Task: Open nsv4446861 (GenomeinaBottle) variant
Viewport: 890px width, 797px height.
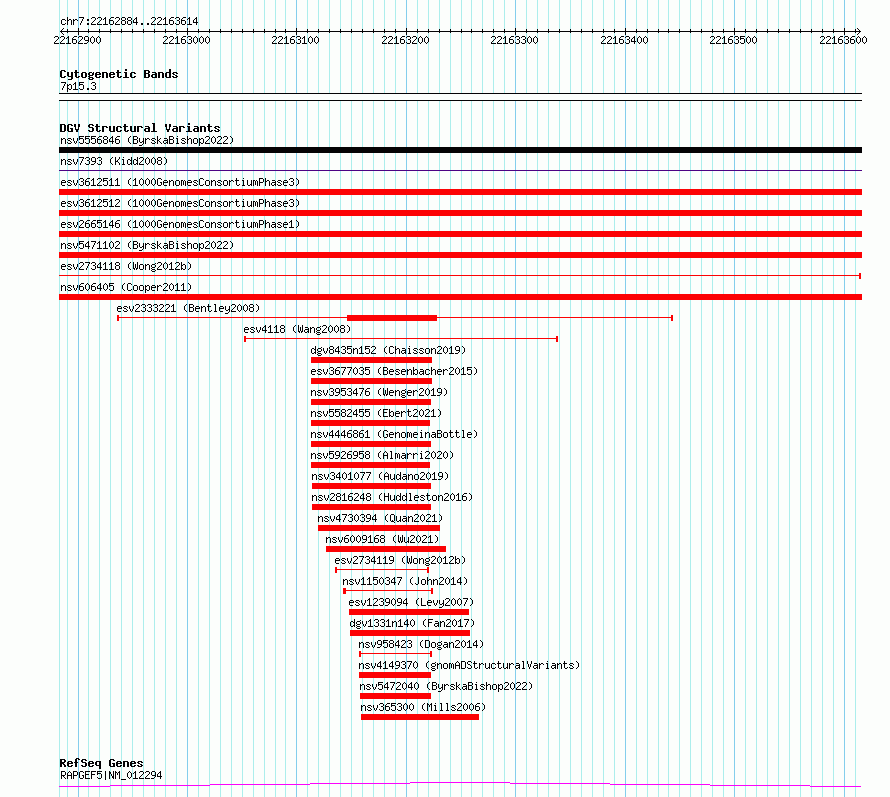Action: [394, 434]
